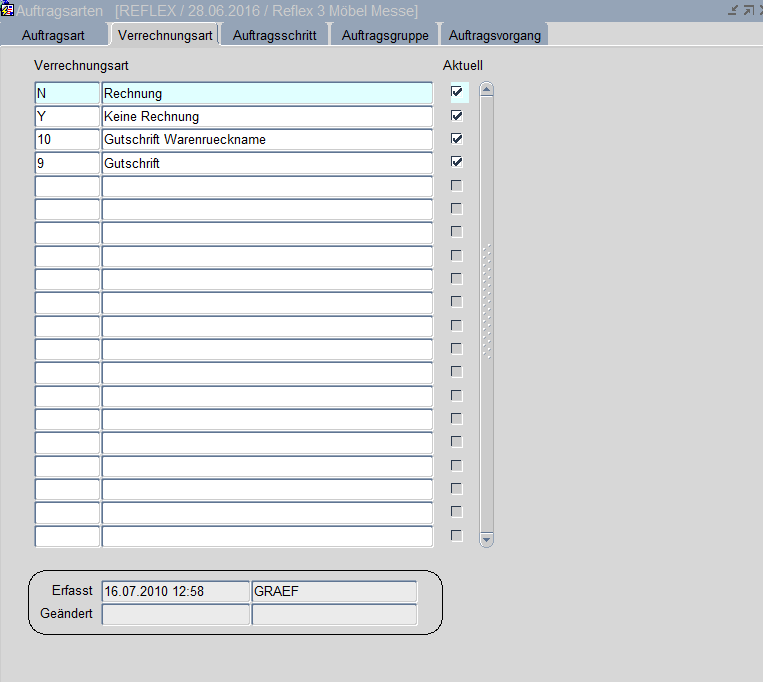Viewport: 763px width, 682px height.
Task: Uncheck Aktuell for the Rechnung row
Action: click(x=457, y=92)
